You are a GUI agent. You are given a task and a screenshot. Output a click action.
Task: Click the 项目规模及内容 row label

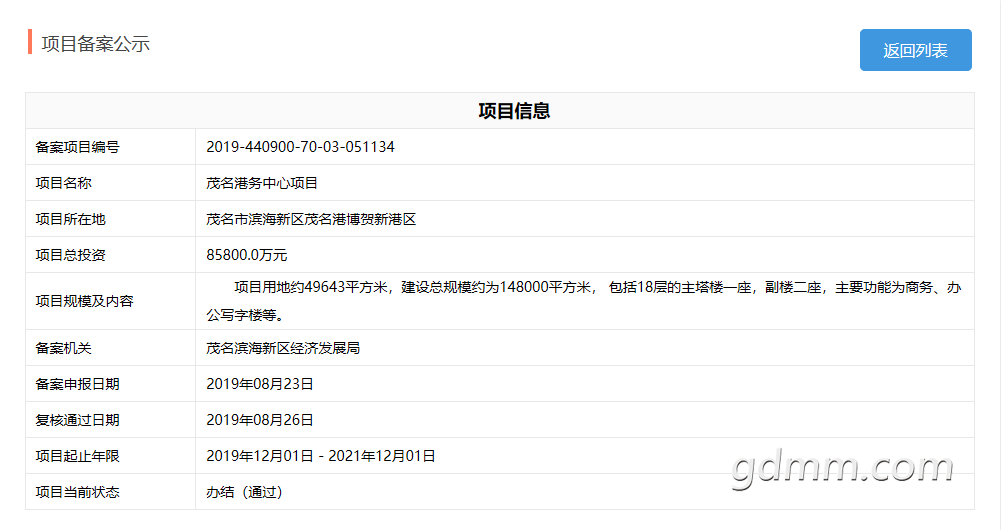(84, 301)
